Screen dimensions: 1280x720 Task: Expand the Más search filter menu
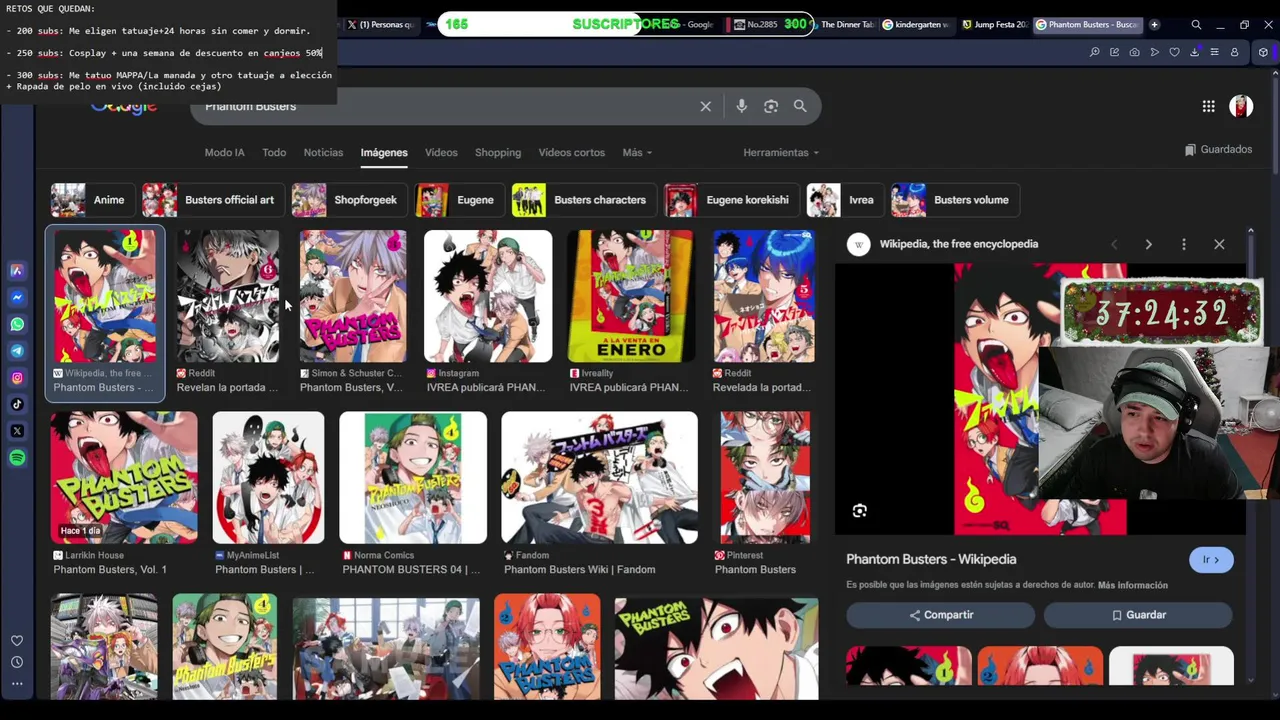coord(637,153)
